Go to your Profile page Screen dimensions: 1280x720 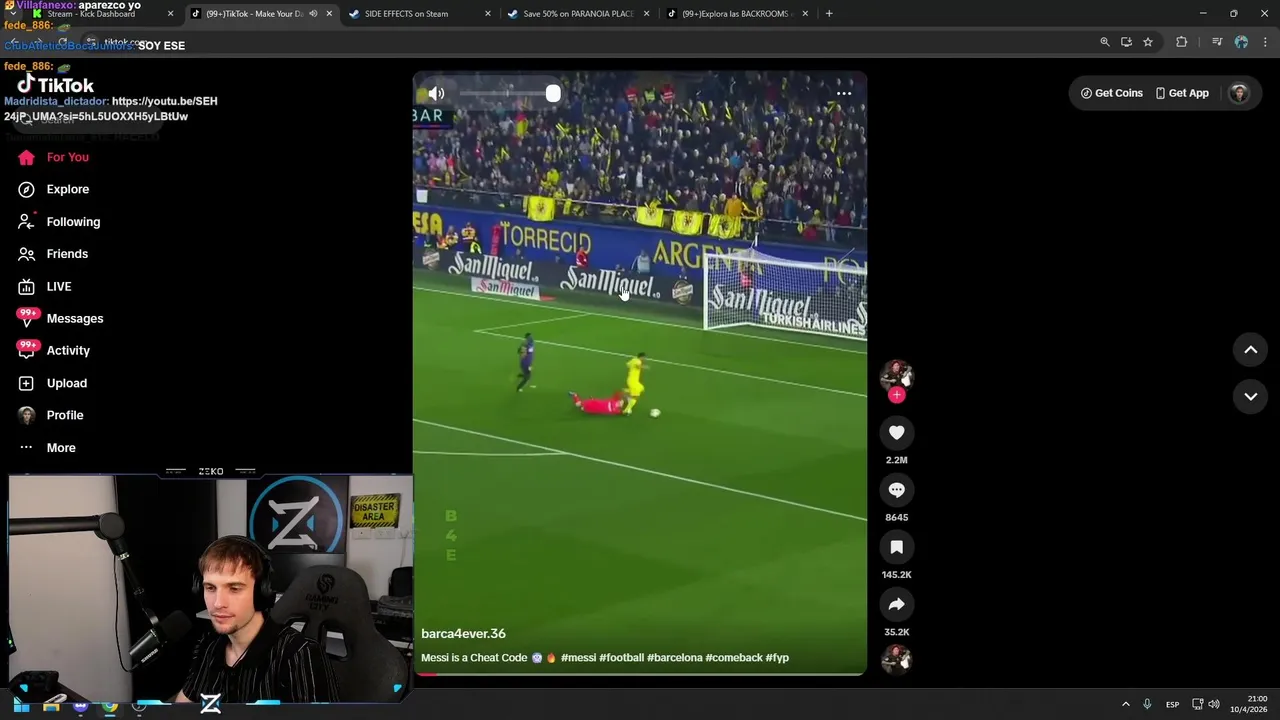click(x=50, y=415)
